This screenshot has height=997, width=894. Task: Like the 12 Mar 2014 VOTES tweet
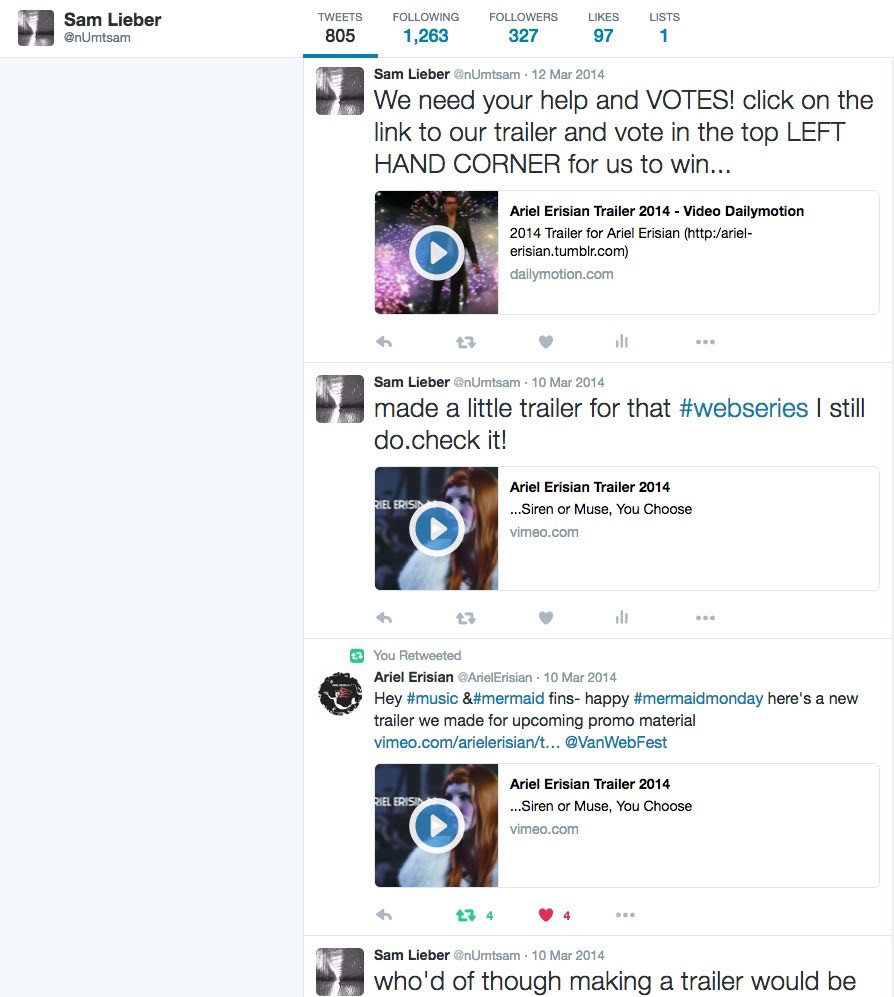[546, 342]
